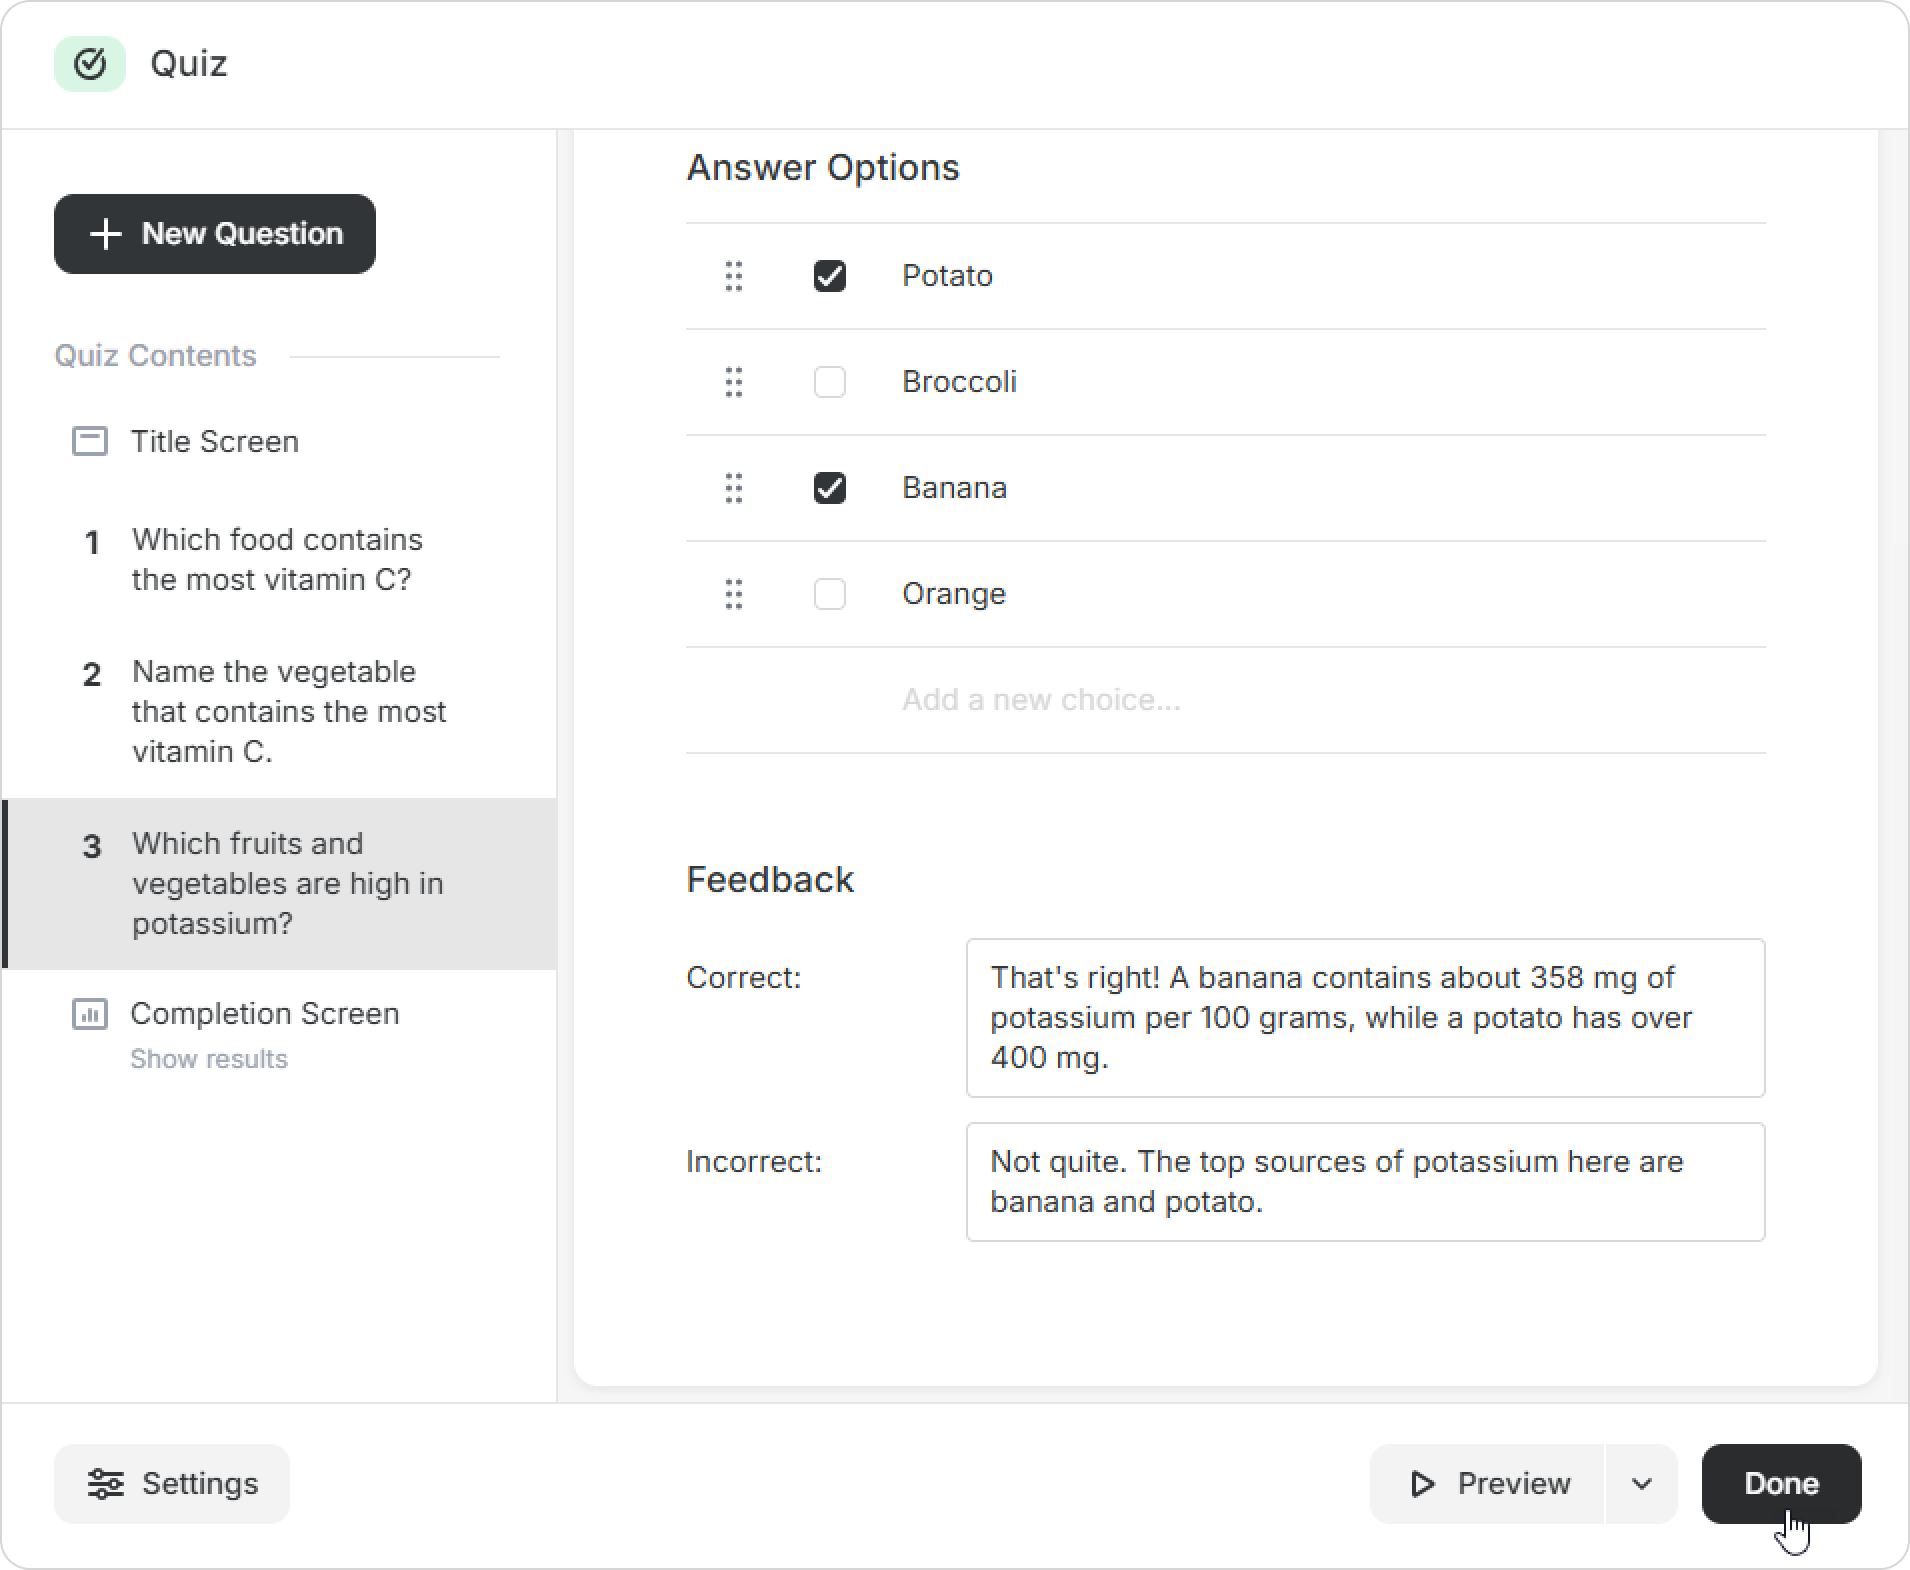Check the Broccoli answer checkbox
Image resolution: width=1910 pixels, height=1570 pixels.
830,382
